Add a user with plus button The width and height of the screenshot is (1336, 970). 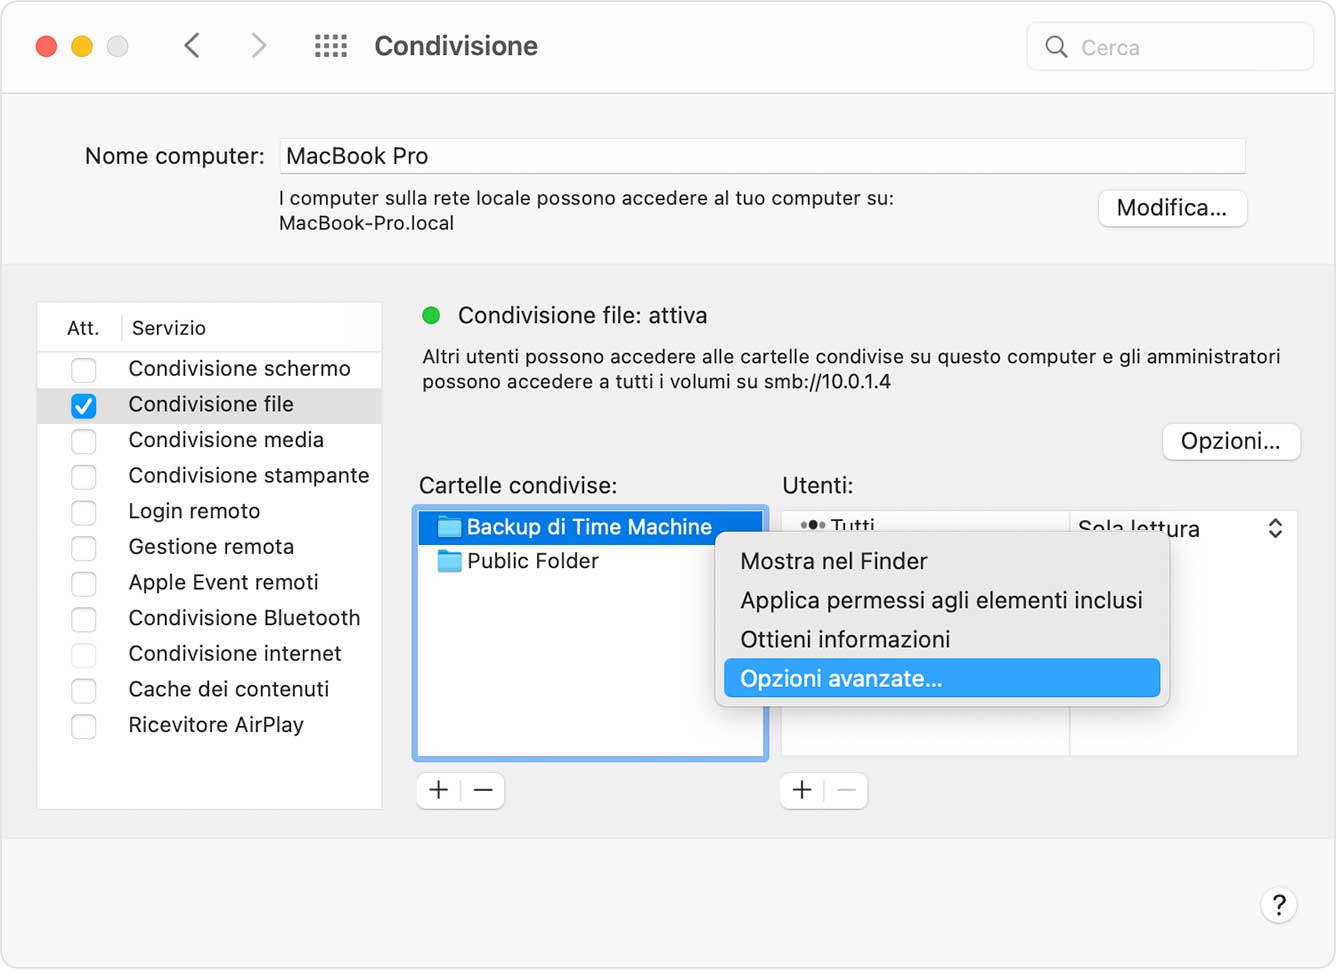click(x=802, y=790)
